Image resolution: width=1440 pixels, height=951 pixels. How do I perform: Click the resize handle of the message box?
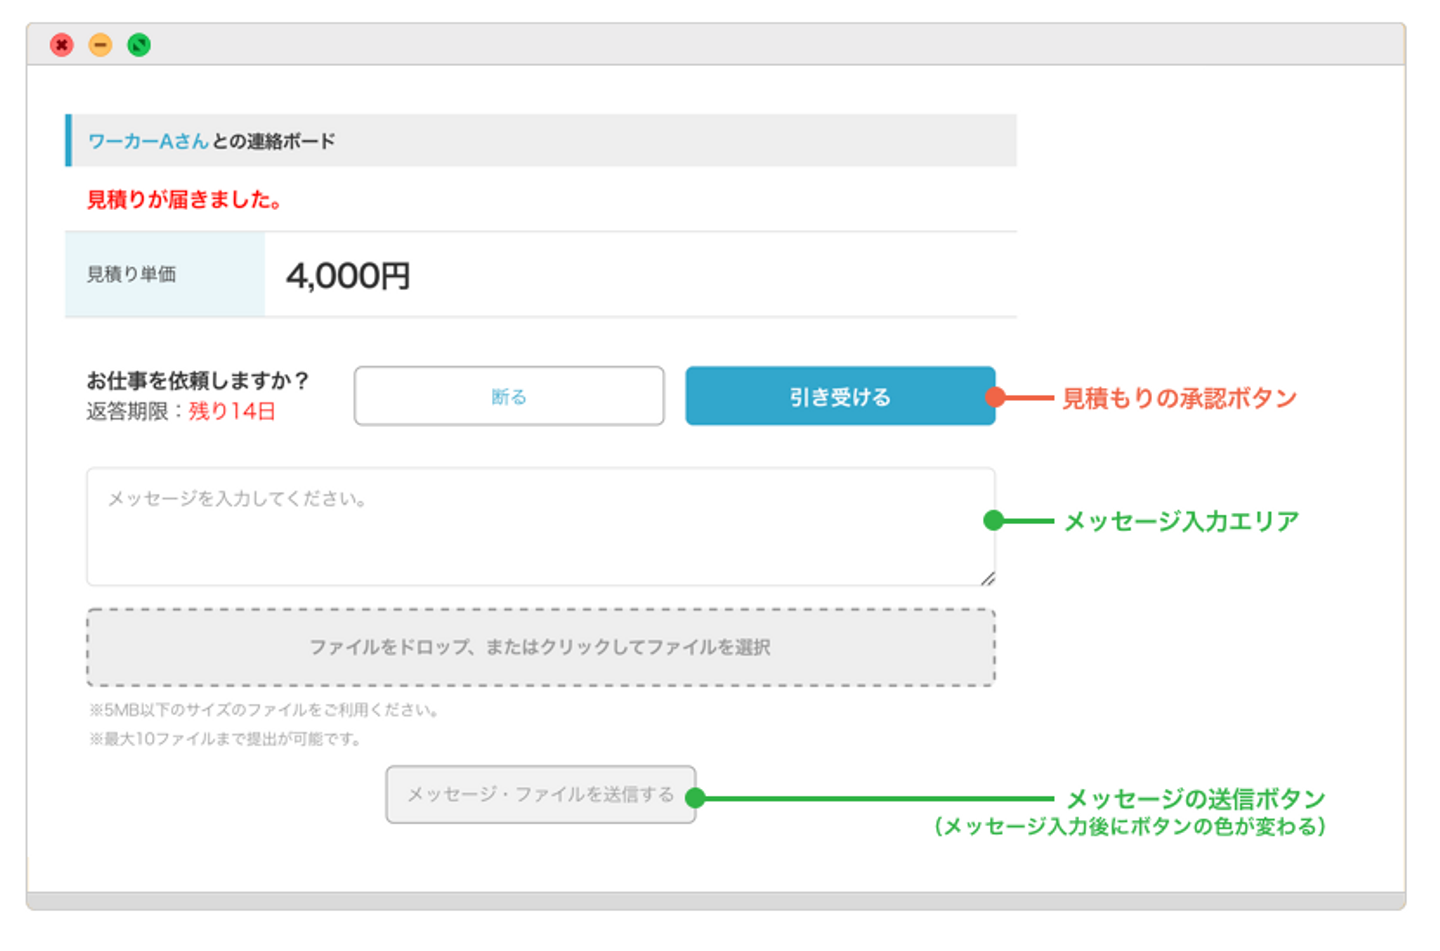pyautogui.click(x=987, y=578)
